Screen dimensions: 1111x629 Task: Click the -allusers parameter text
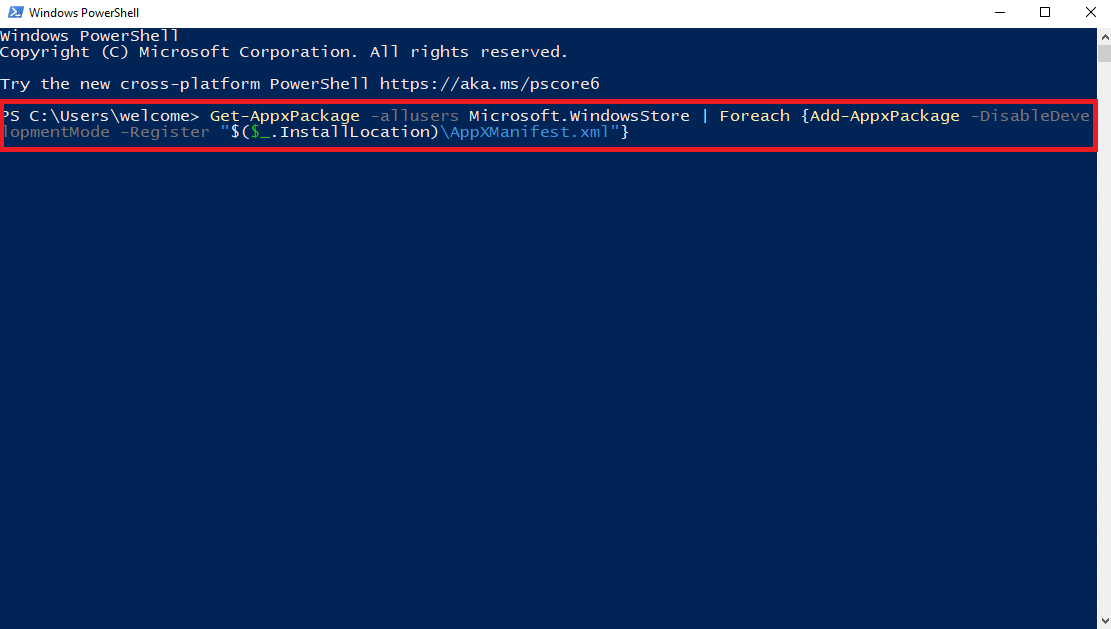click(414, 116)
